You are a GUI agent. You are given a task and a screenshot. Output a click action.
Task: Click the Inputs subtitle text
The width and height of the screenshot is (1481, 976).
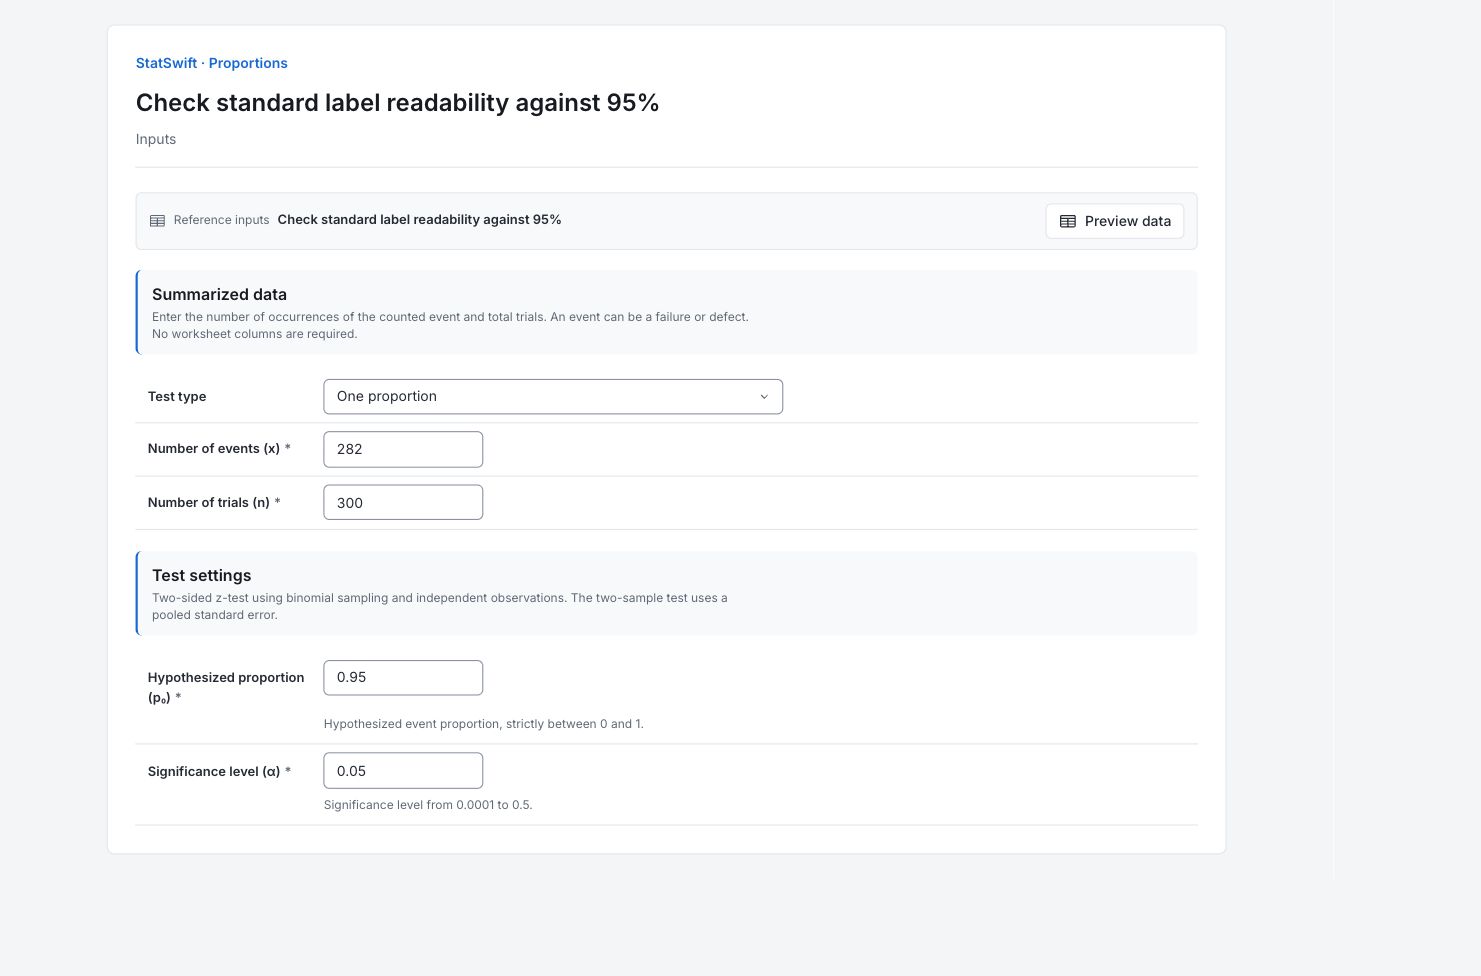click(x=156, y=139)
